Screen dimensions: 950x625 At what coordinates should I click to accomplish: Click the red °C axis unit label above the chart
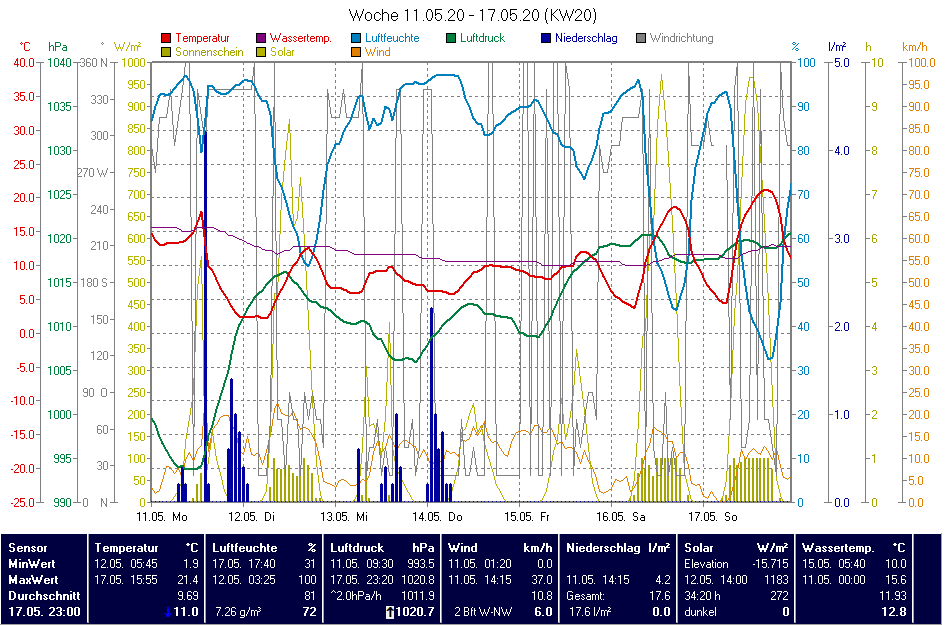pos(25,47)
